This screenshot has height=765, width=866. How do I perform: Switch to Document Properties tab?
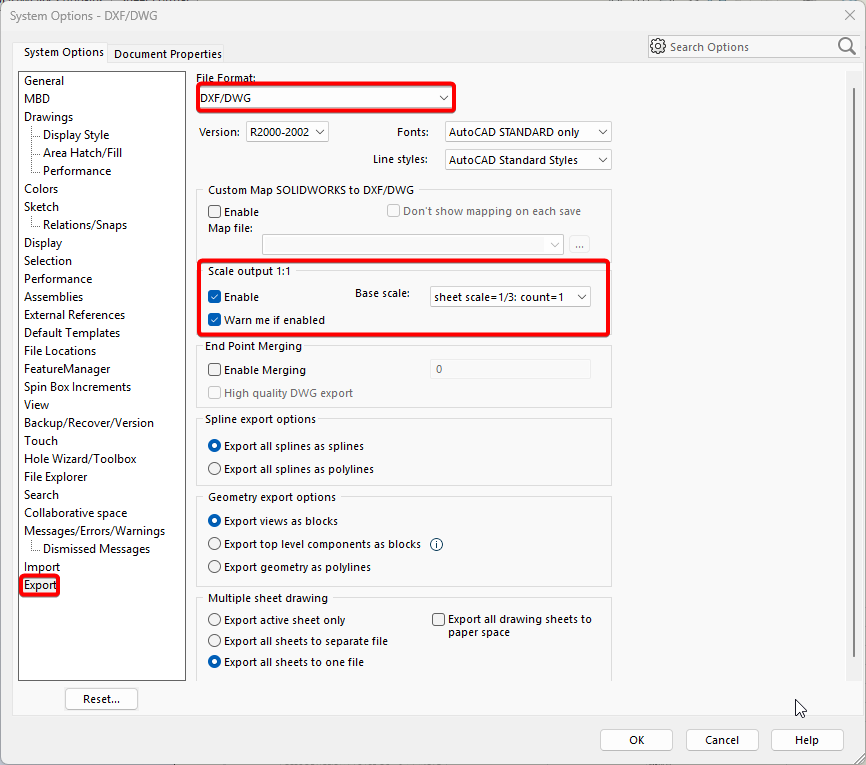(167, 54)
